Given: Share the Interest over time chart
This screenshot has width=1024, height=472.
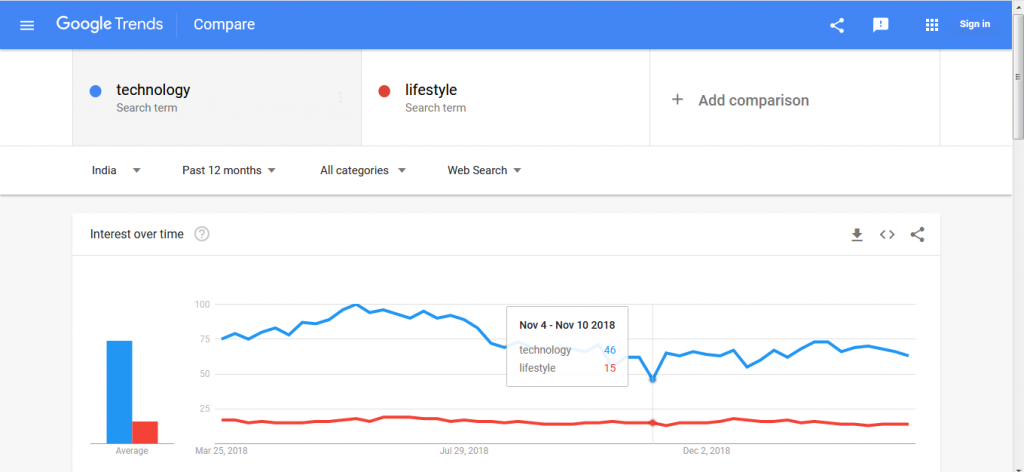Looking at the screenshot, I should click(918, 234).
